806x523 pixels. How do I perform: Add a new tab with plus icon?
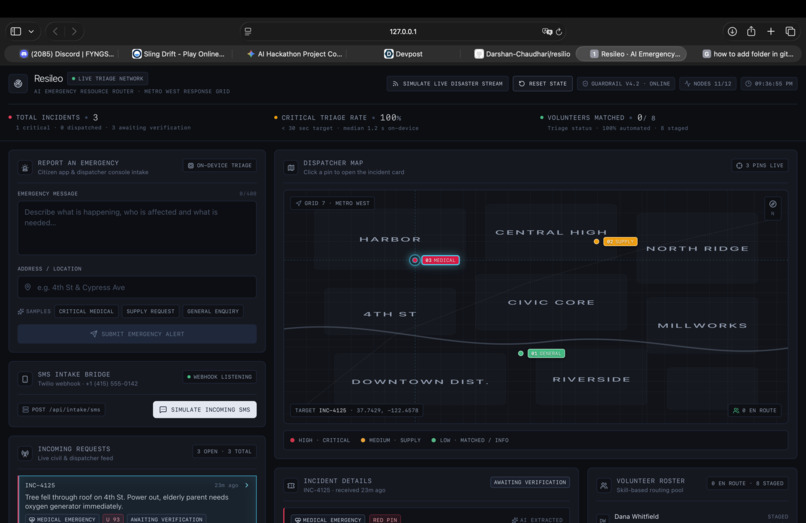tap(771, 31)
